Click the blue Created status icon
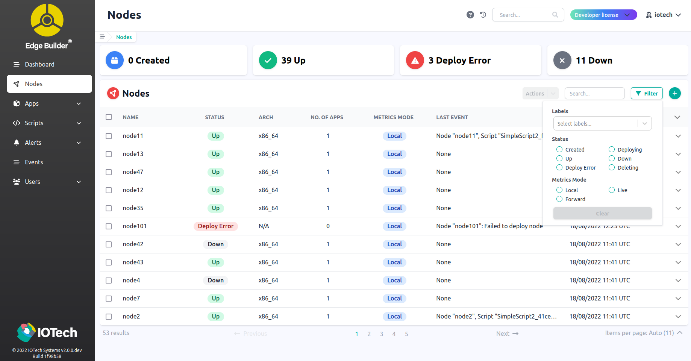This screenshot has height=361, width=691. tap(115, 60)
